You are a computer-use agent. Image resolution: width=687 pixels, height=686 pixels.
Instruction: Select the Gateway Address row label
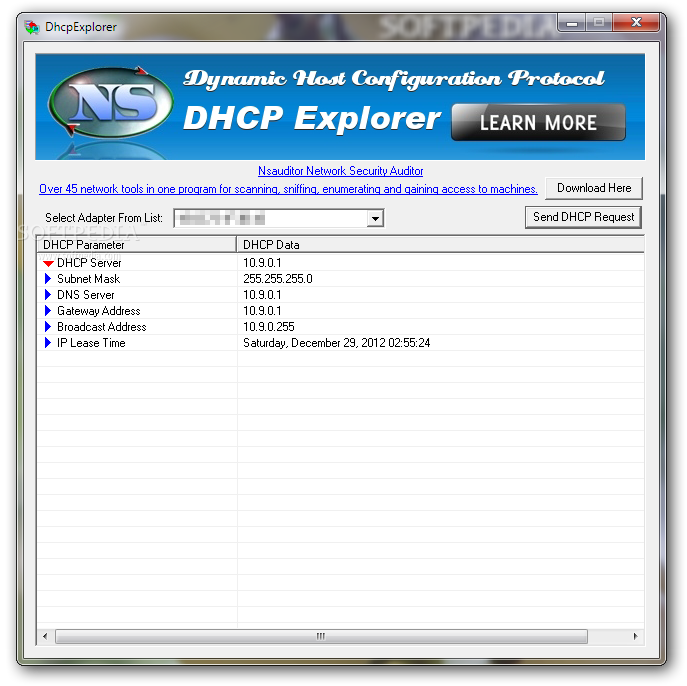(x=99, y=311)
